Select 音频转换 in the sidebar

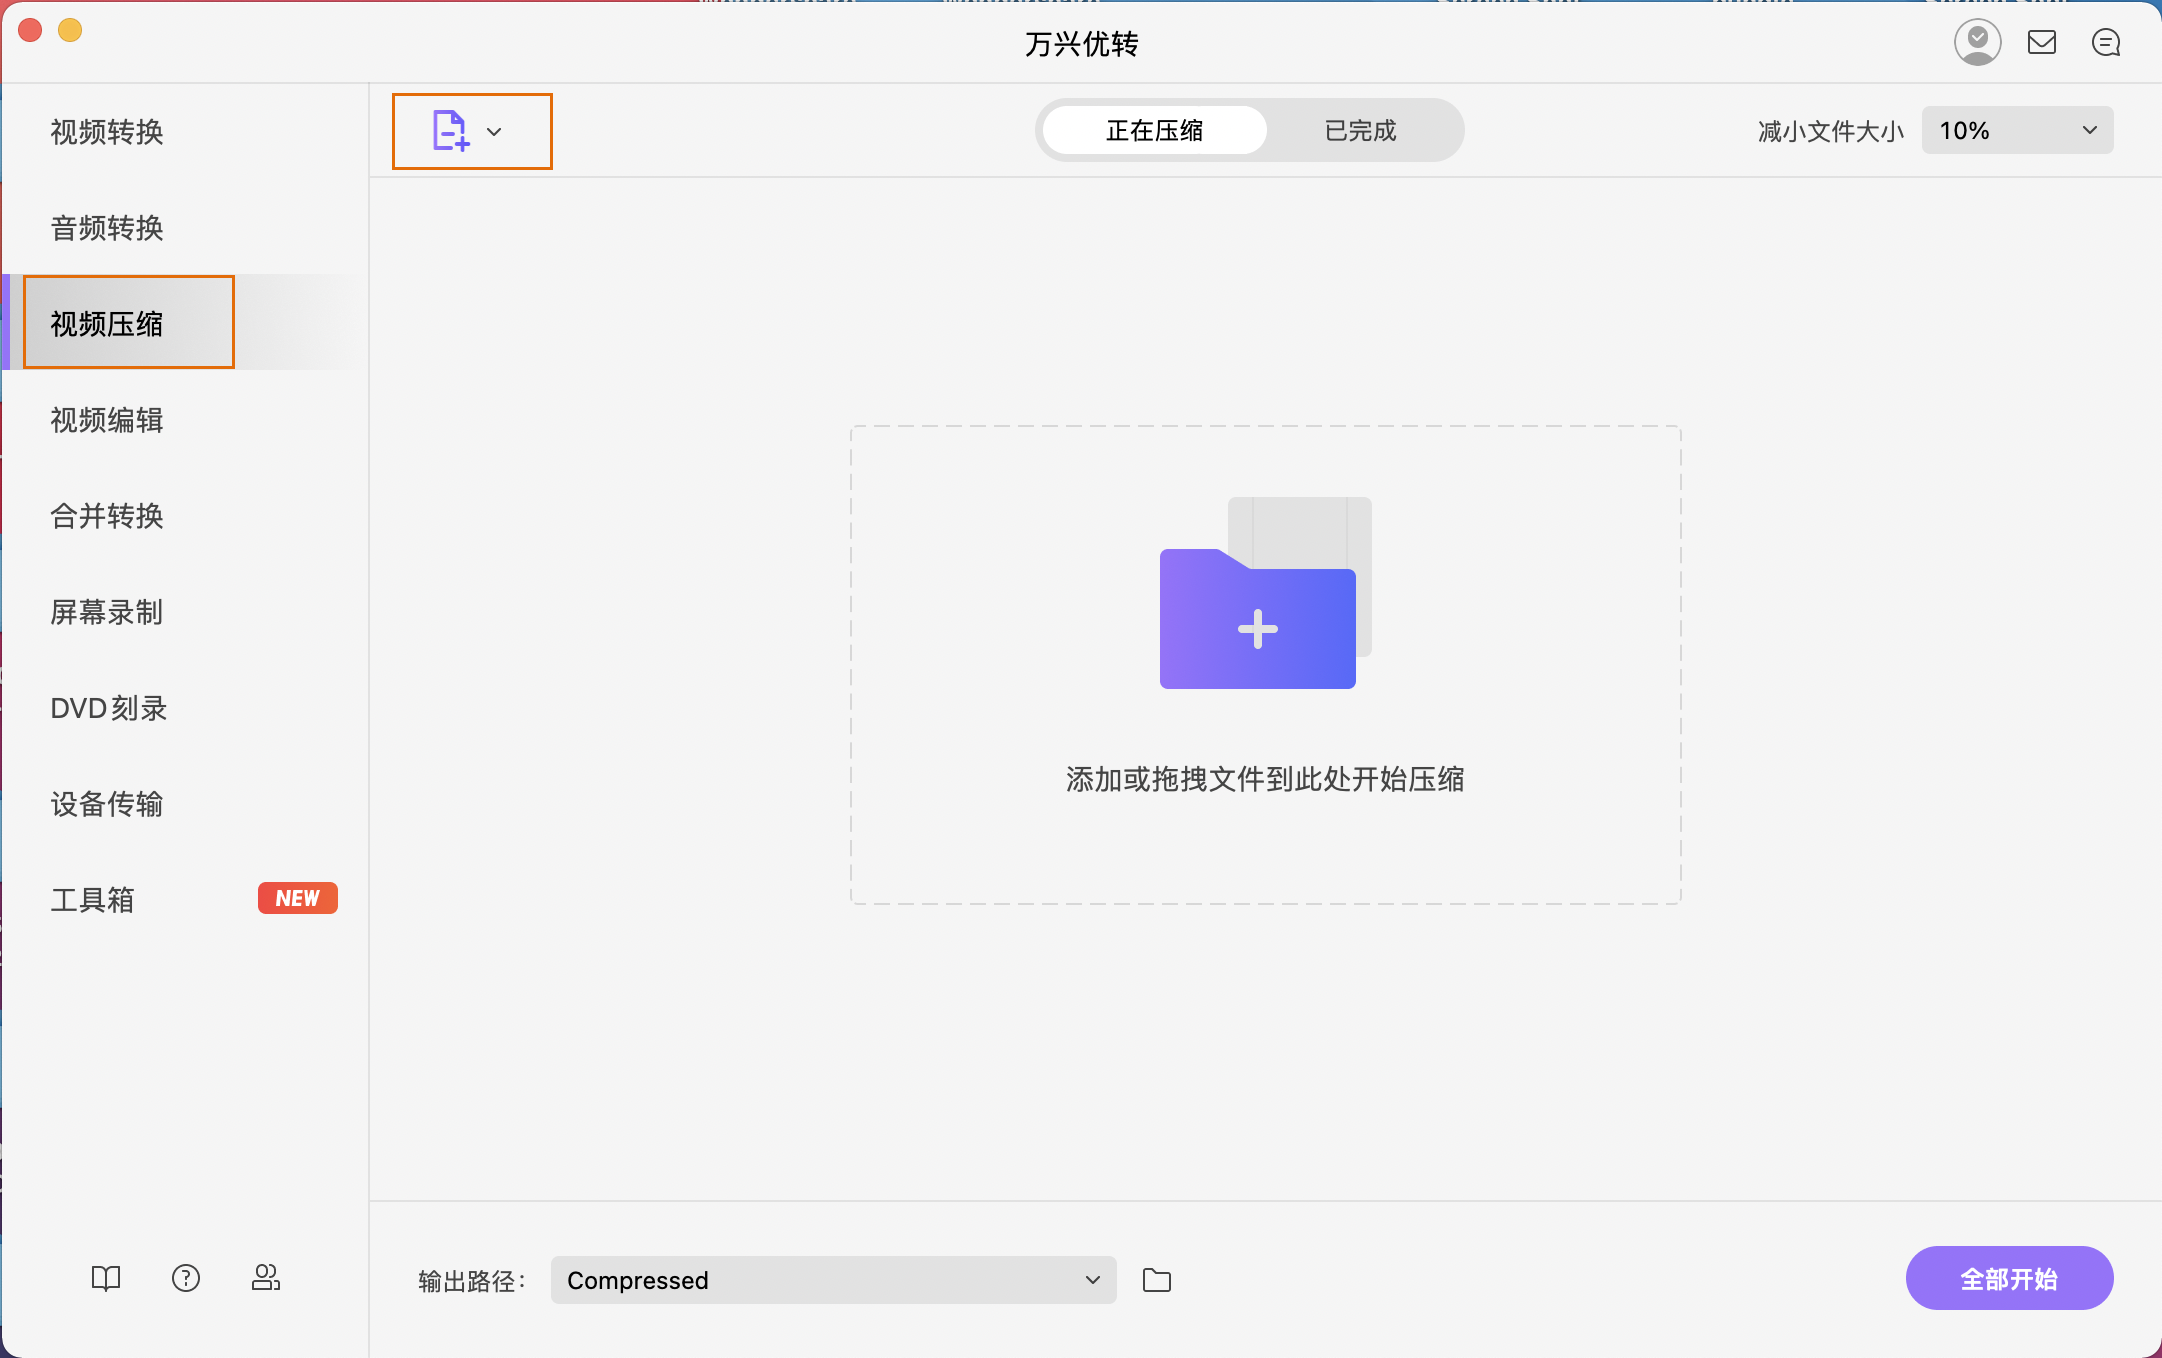106,228
